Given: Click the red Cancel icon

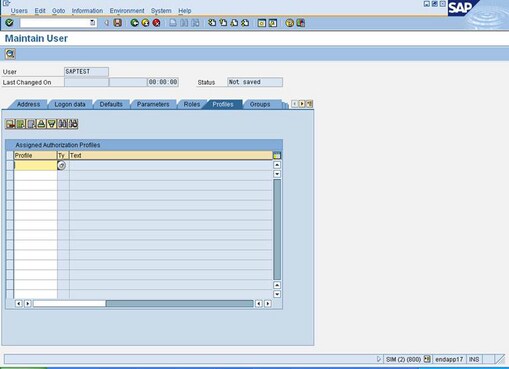Looking at the screenshot, I should (156, 23).
